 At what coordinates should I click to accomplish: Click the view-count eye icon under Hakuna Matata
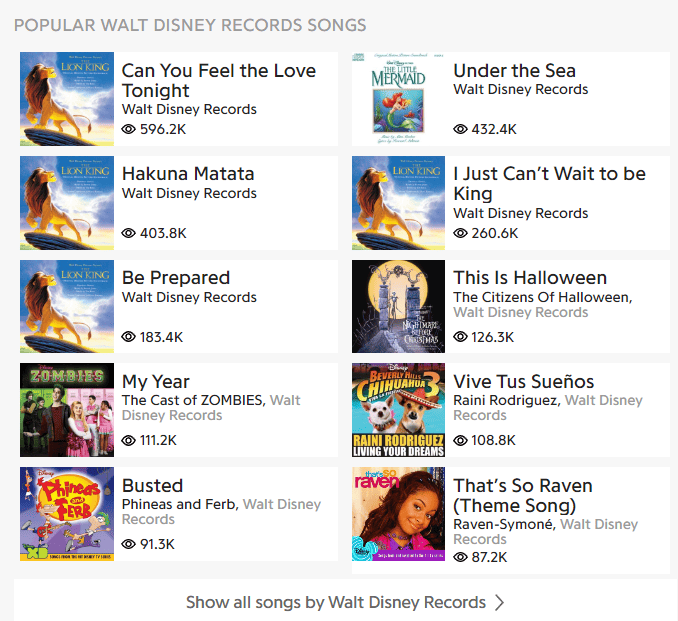(128, 233)
